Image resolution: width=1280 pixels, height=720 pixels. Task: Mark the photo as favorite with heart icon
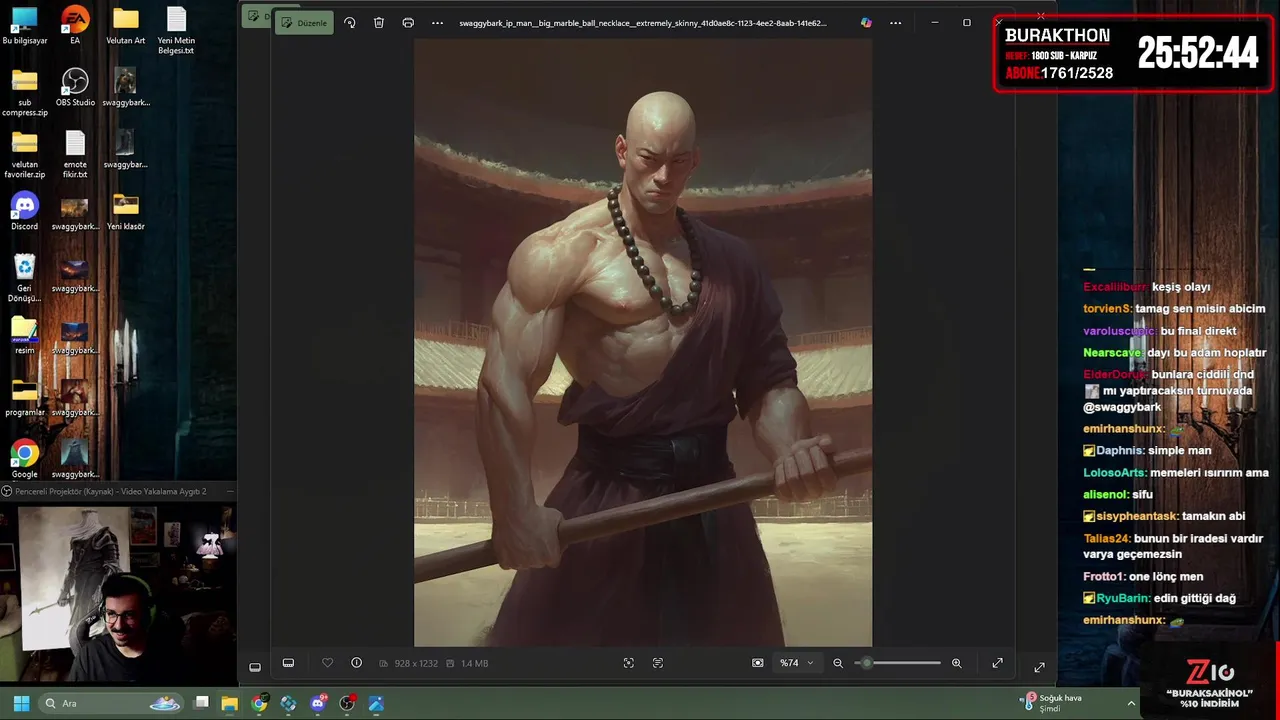[x=327, y=663]
